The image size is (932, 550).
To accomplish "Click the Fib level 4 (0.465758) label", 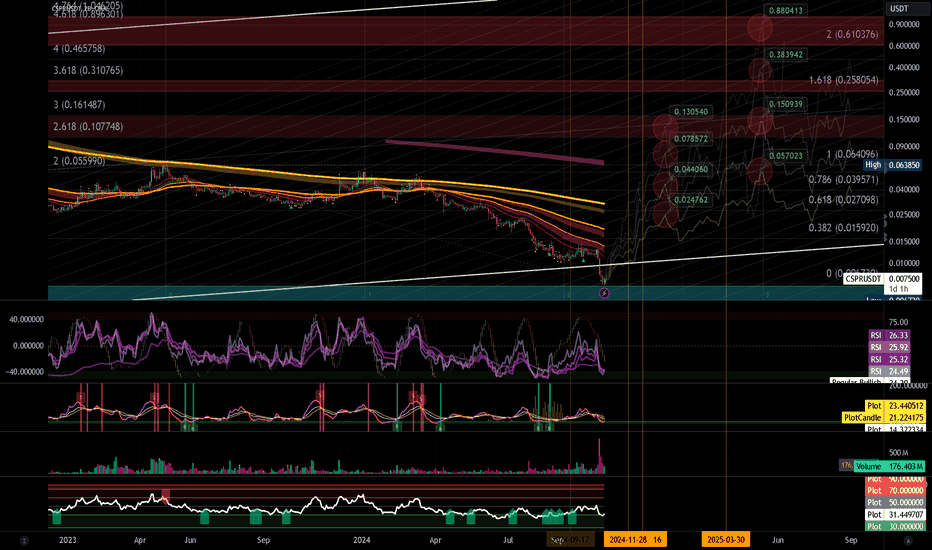I will pyautogui.click(x=79, y=49).
